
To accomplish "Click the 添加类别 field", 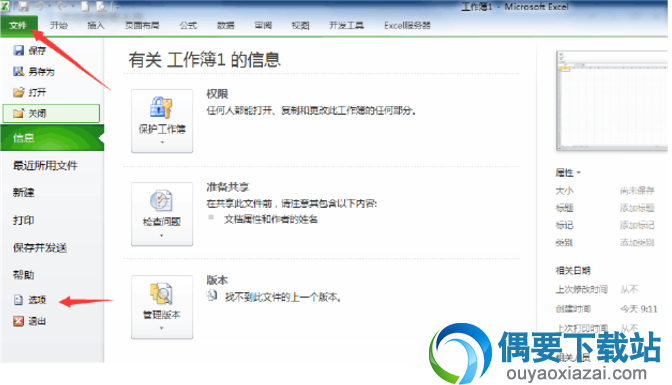I will pos(637,243).
